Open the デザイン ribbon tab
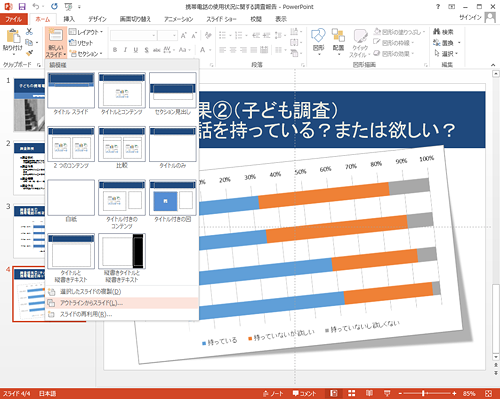Viewport: 500px width, 399px height. click(x=97, y=19)
